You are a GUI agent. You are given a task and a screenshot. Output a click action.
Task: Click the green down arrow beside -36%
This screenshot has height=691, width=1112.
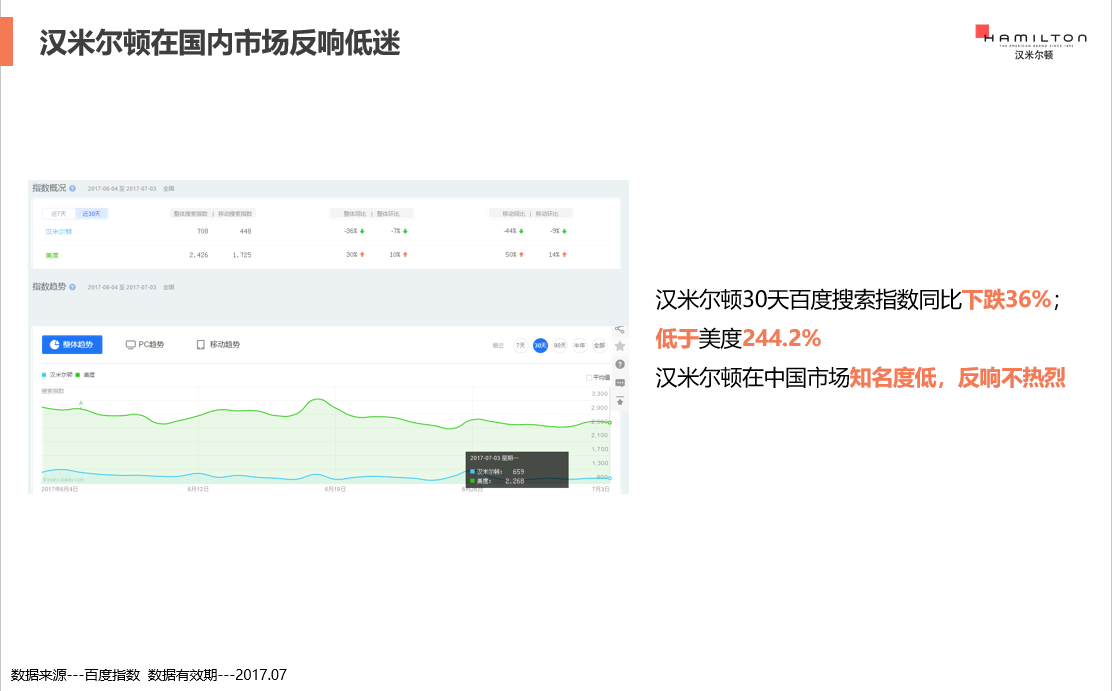tap(362, 231)
